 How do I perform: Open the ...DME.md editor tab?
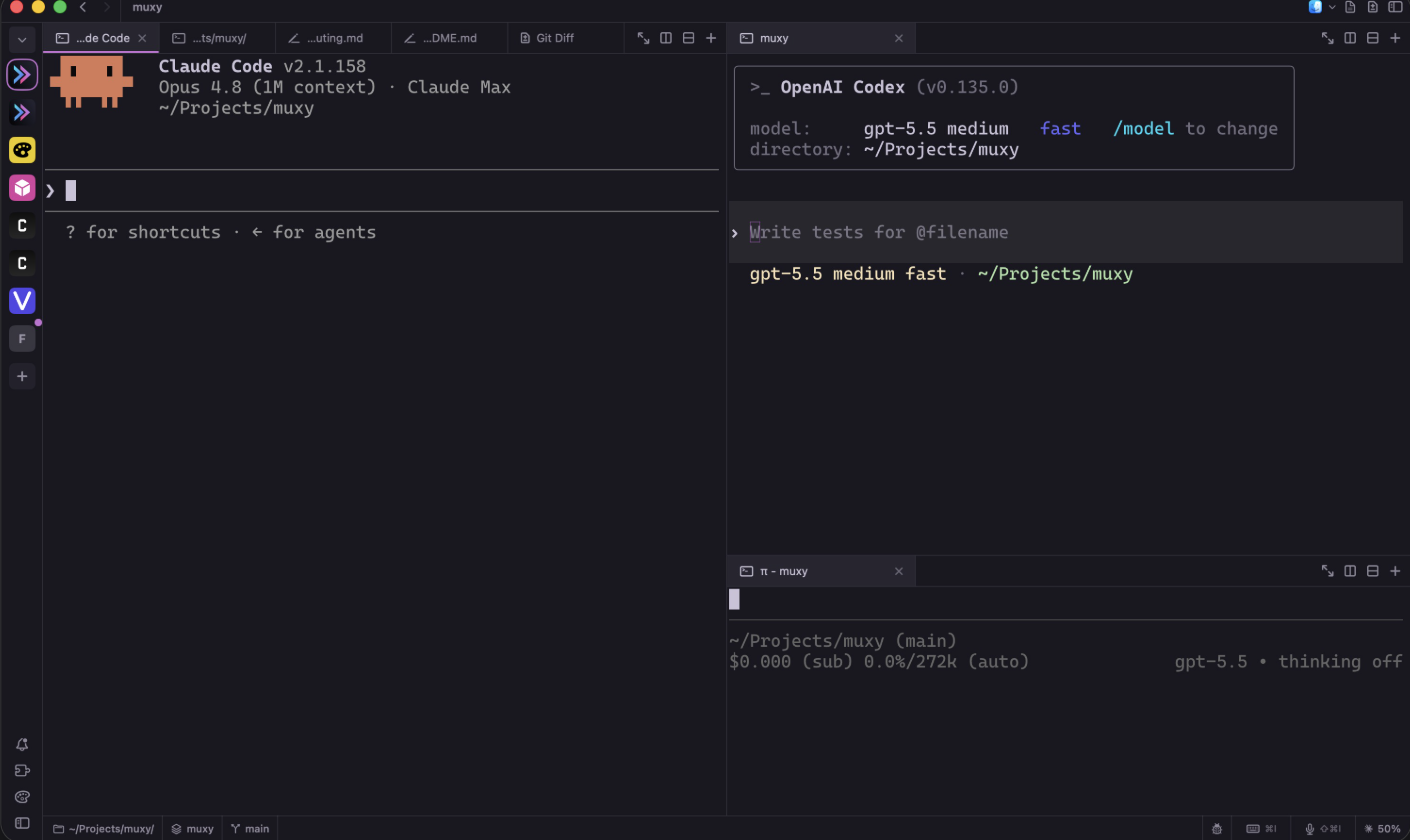pyautogui.click(x=449, y=38)
